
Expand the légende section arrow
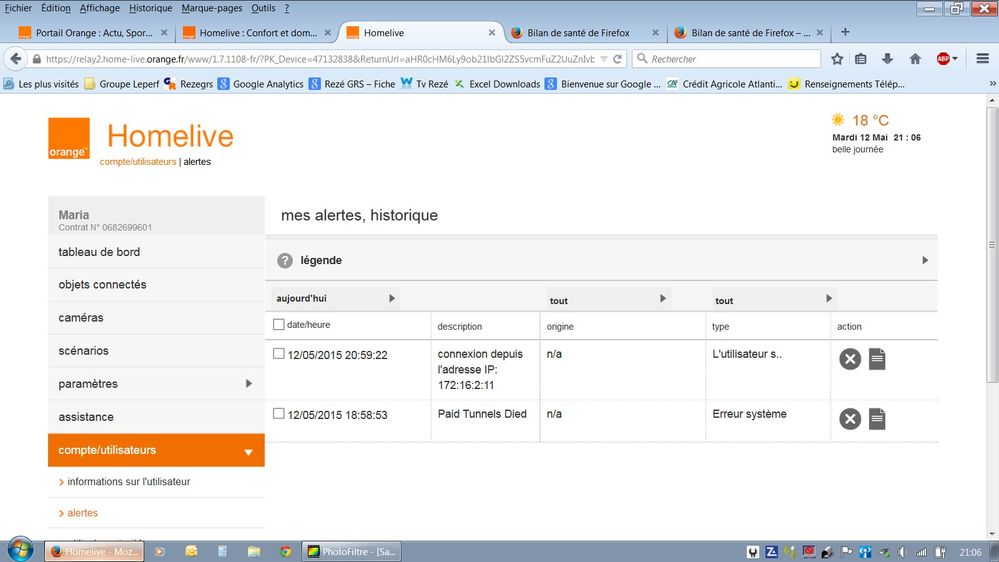coord(925,261)
